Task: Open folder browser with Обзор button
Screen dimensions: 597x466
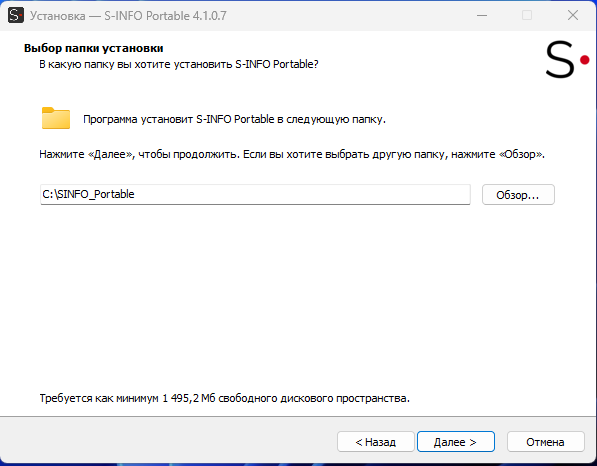Action: (x=518, y=195)
